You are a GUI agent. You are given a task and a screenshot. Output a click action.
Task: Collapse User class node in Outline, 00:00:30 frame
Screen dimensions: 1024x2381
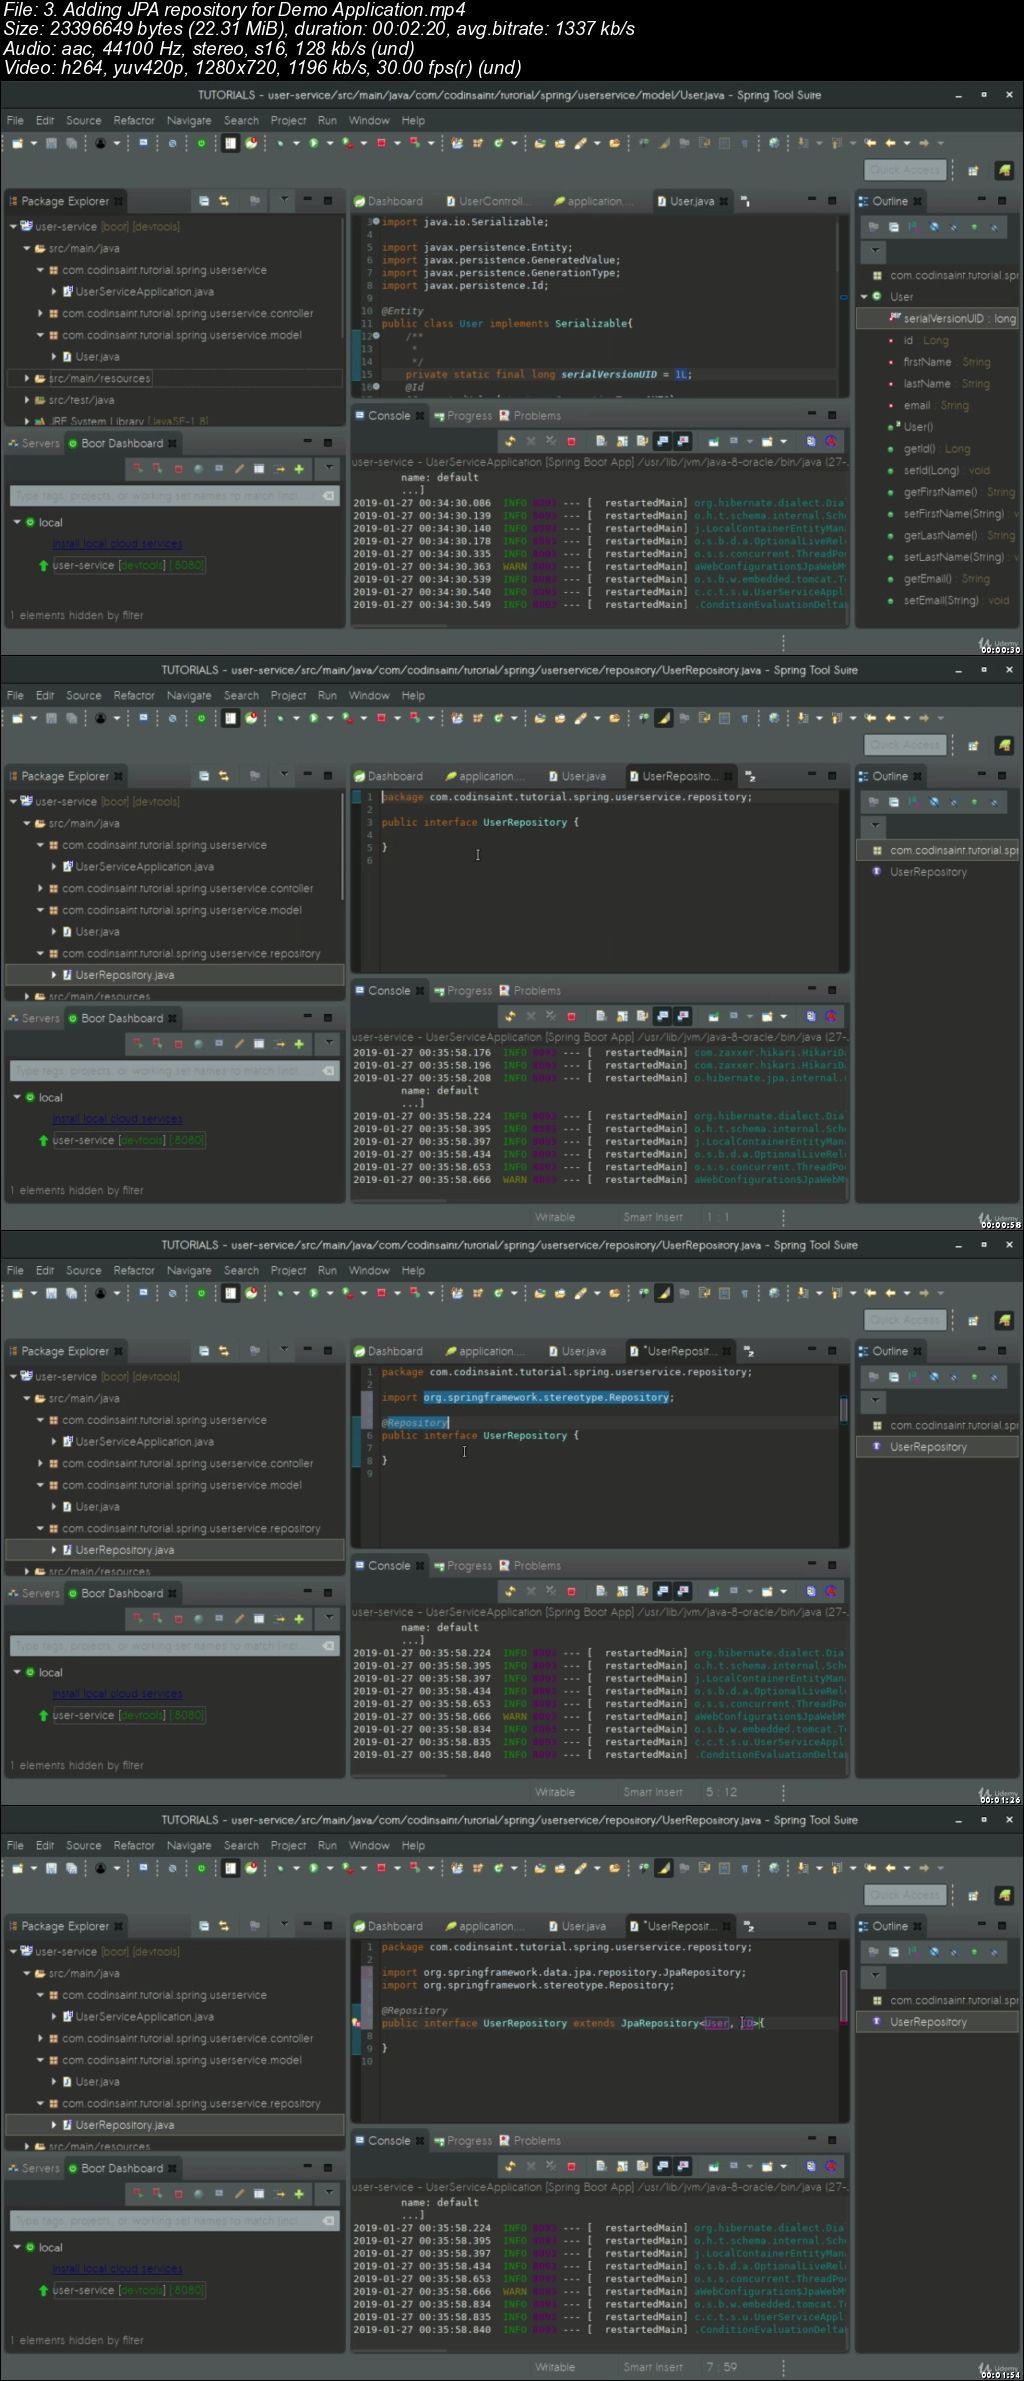[x=864, y=297]
